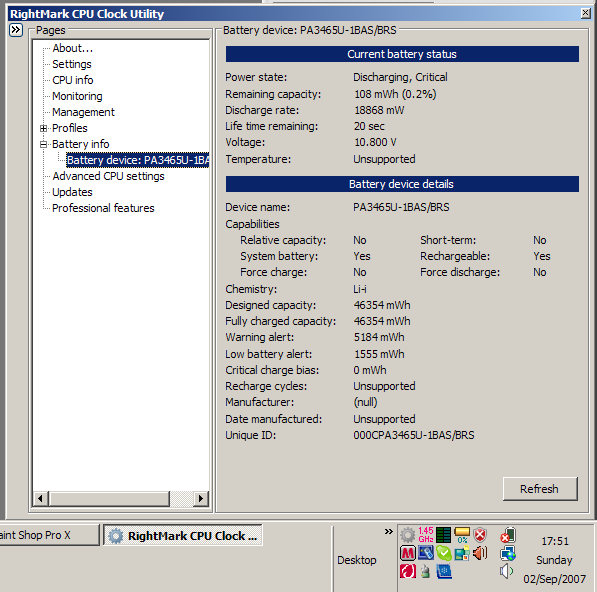Open the About... page
This screenshot has width=597, height=592.
pos(72,48)
